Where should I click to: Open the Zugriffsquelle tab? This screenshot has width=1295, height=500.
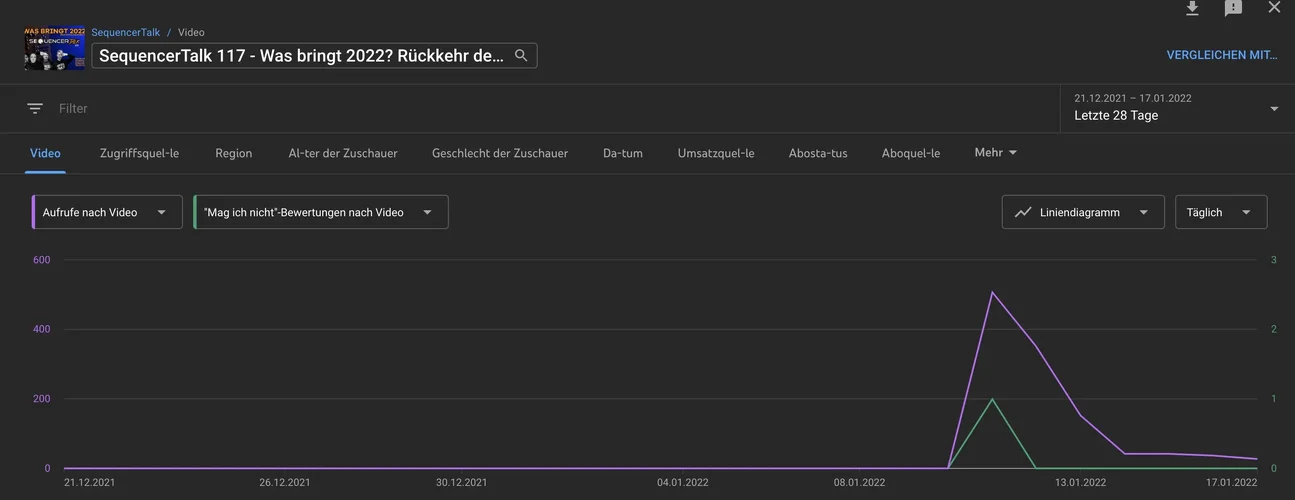(x=139, y=153)
